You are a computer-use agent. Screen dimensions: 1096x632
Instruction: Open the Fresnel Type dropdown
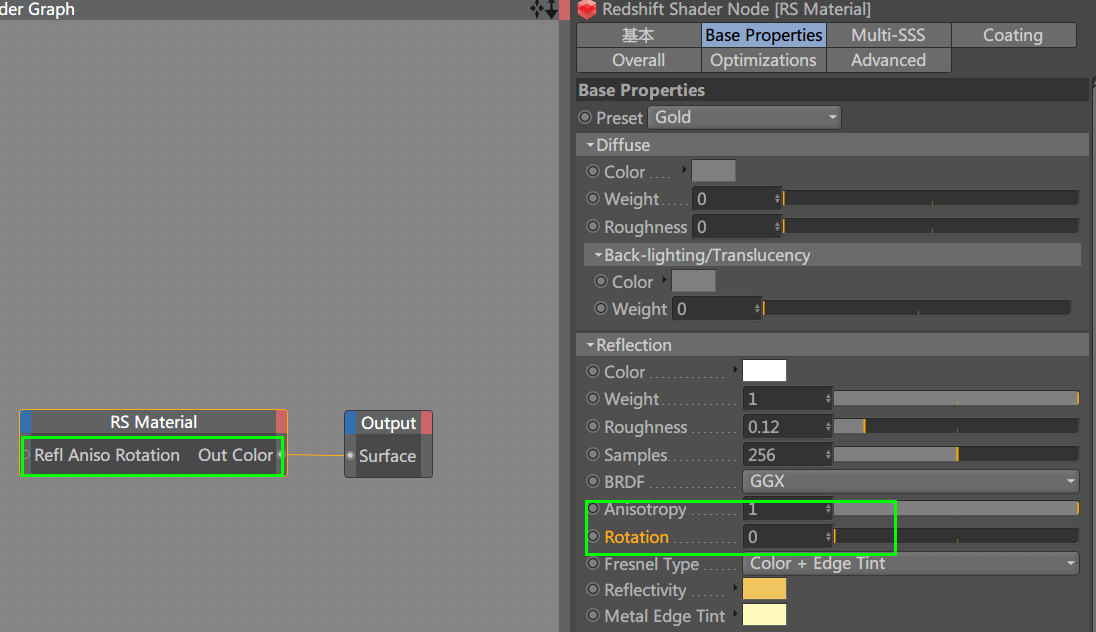point(910,563)
